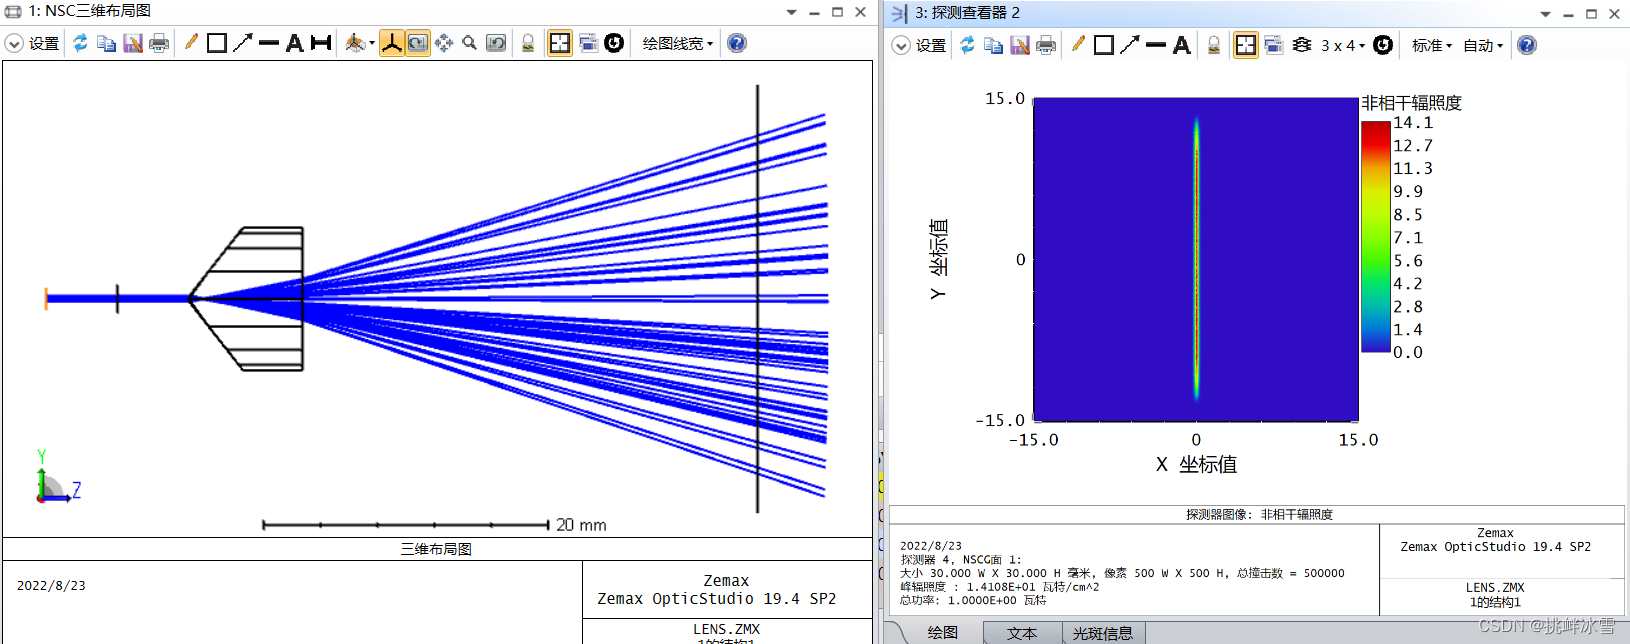This screenshot has width=1630, height=644.
Task: Toggle active cursor in detector viewer
Action: click(x=1246, y=45)
